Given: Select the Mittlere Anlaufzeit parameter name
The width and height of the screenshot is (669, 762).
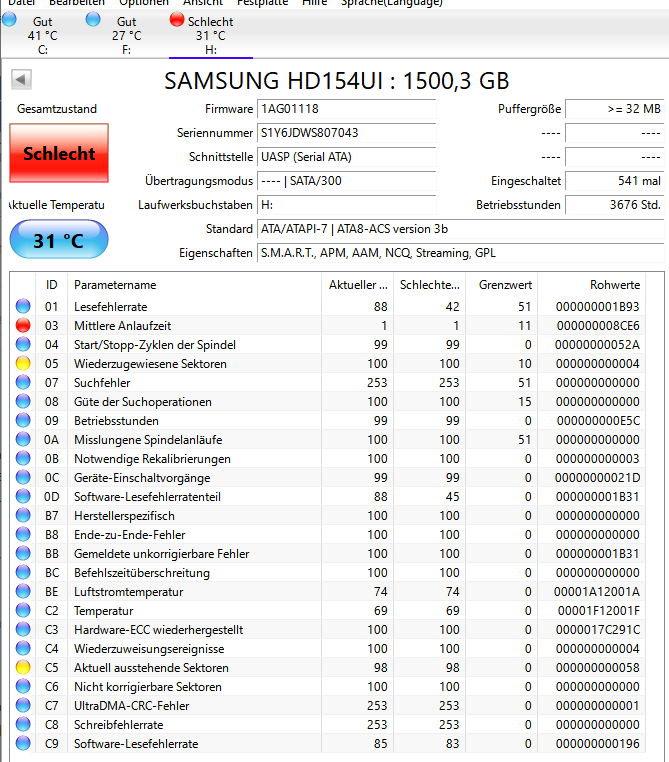Looking at the screenshot, I should (122, 326).
